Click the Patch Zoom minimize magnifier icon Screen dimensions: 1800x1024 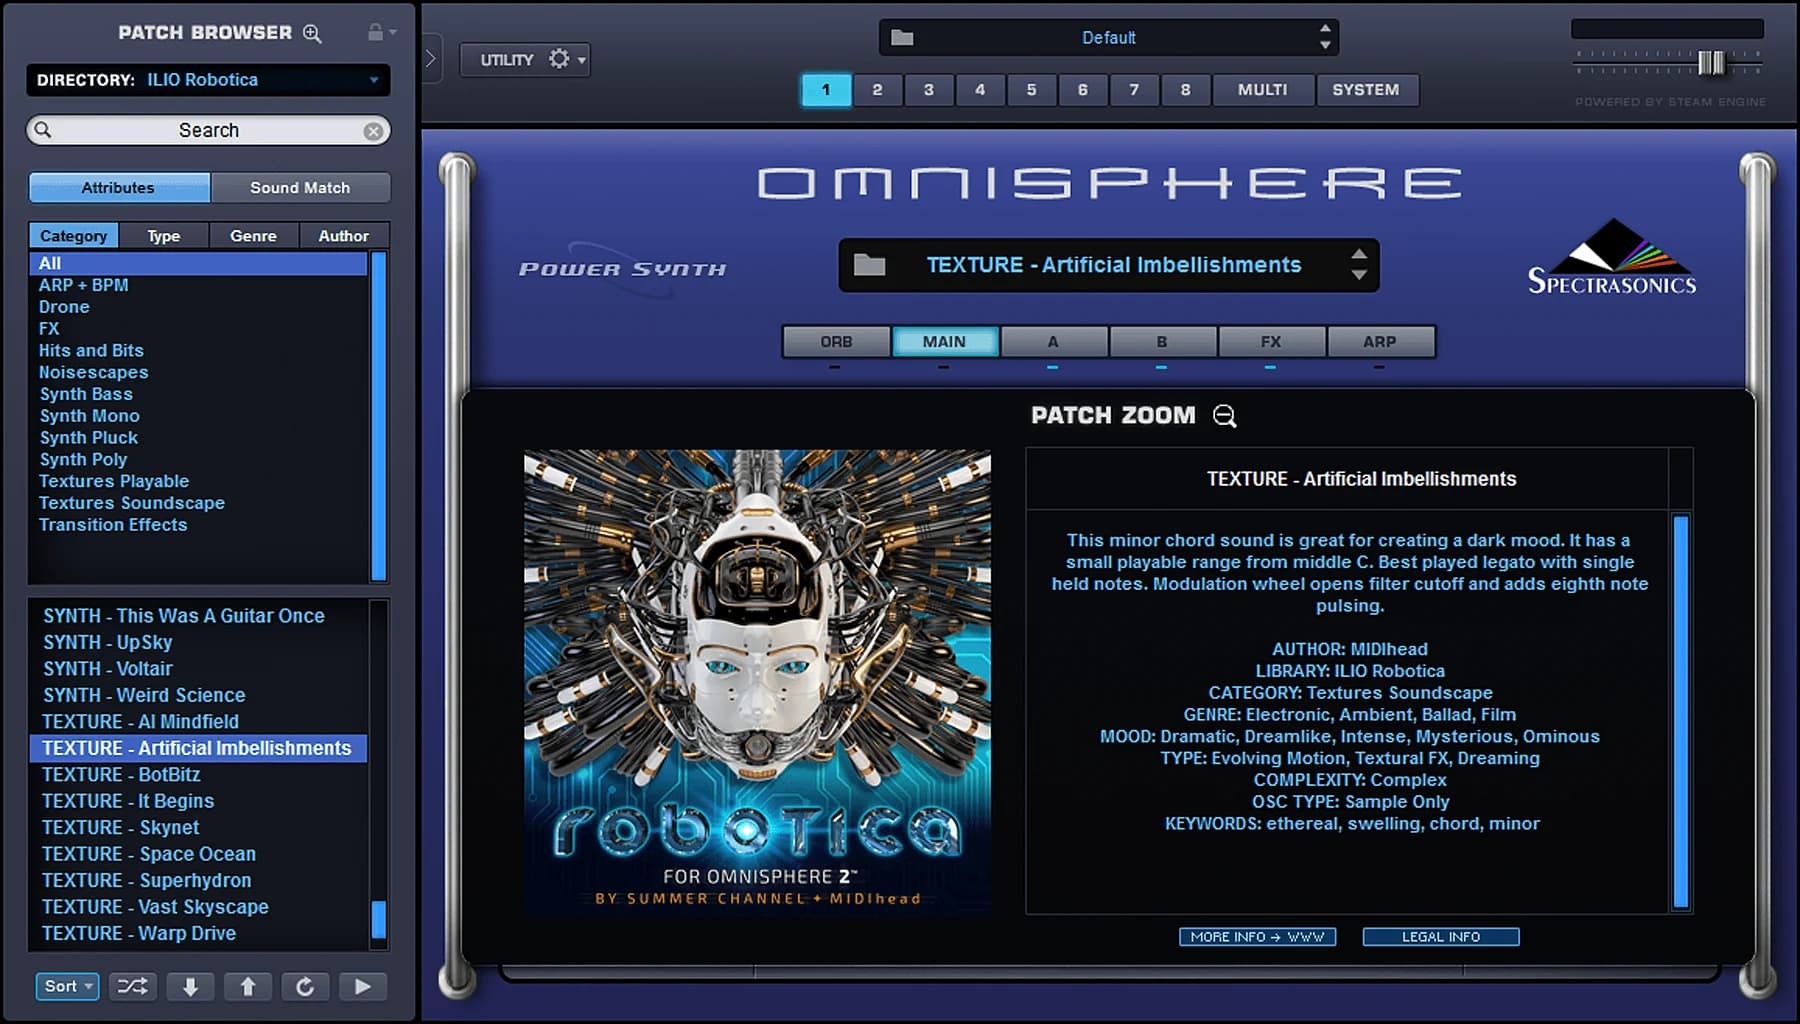click(x=1225, y=416)
